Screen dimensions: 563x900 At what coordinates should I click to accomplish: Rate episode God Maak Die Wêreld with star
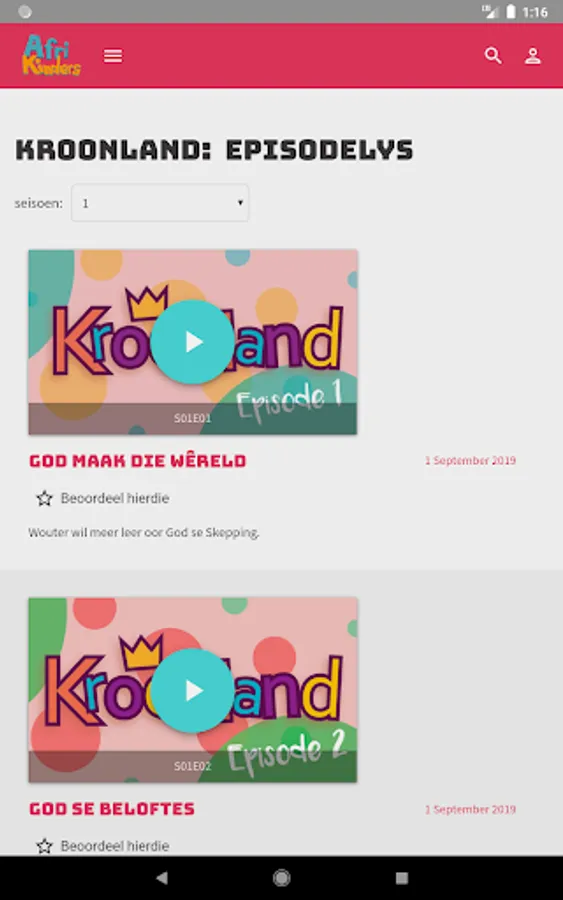44,498
